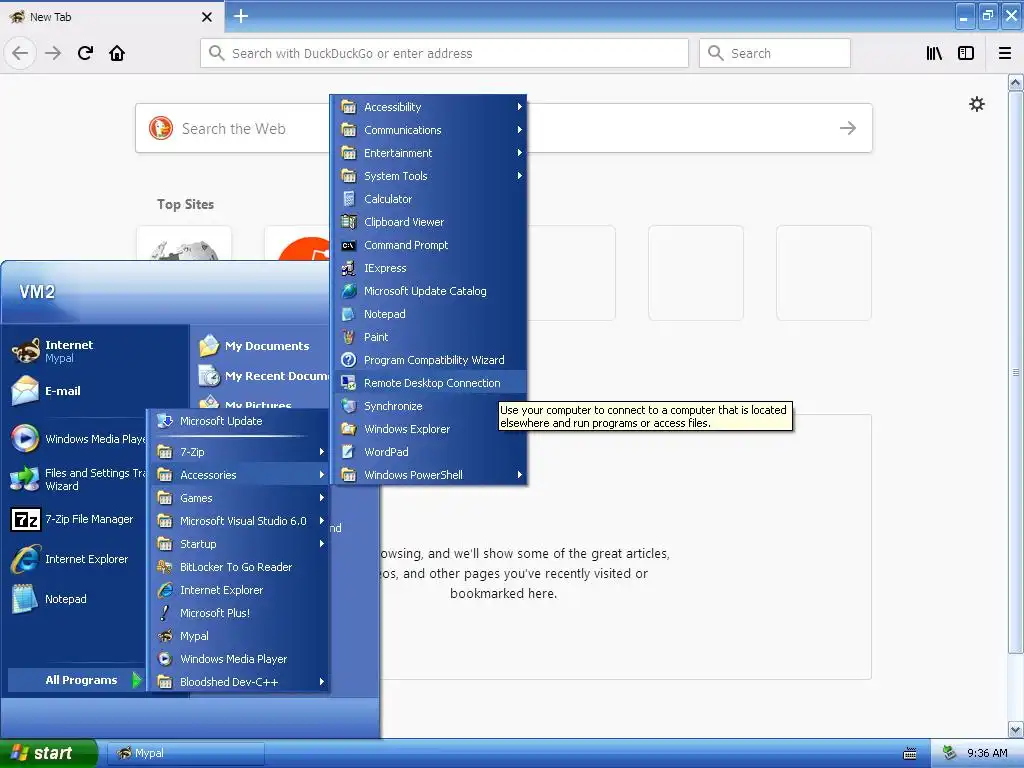
Task: Close the New Tab tab
Action: coord(207,17)
